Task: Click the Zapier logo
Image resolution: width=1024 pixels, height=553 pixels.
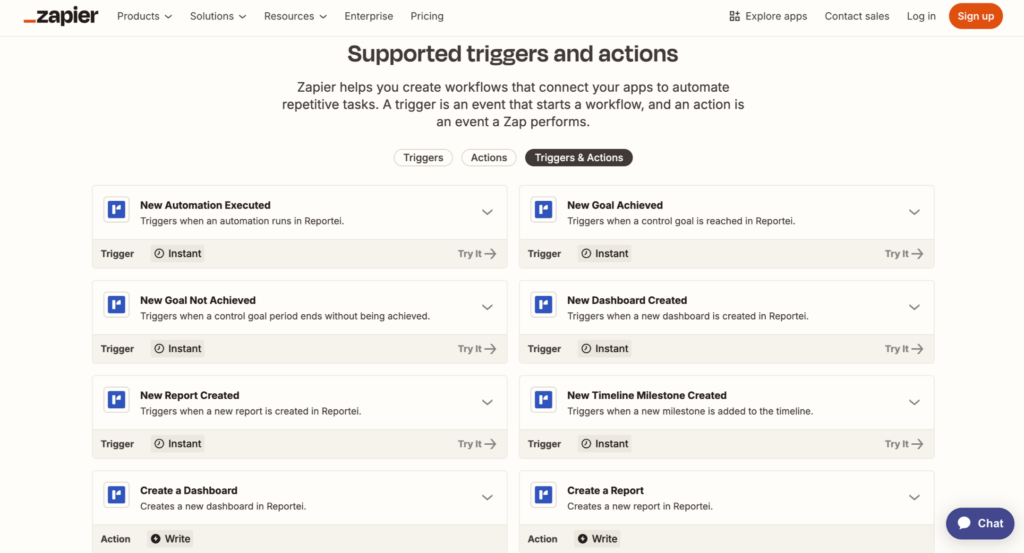Action: 61,16
